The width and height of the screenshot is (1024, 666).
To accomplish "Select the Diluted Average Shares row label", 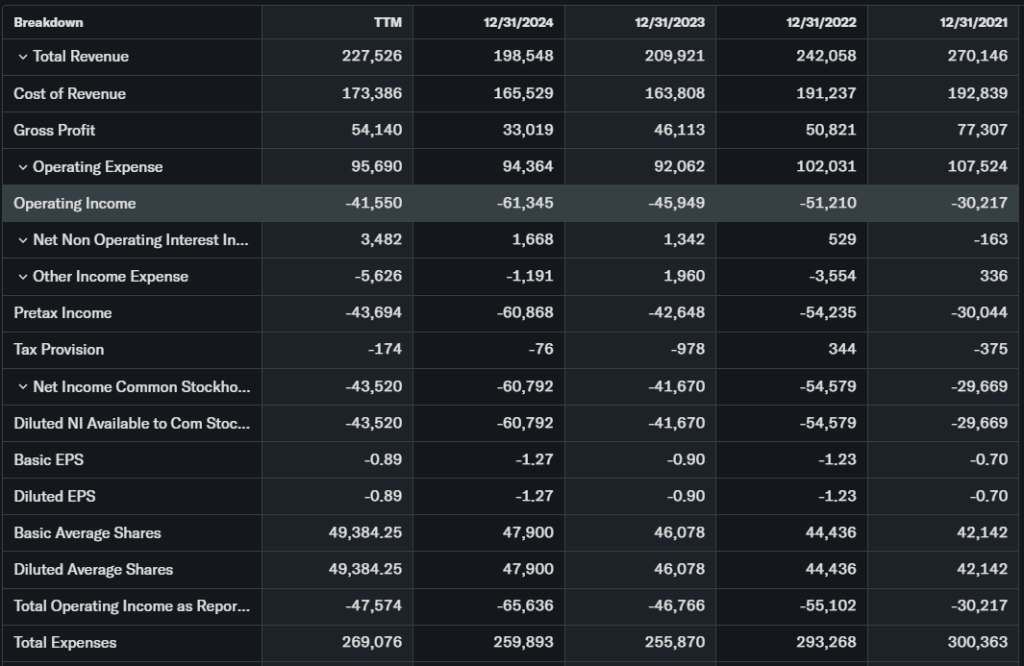I will click(x=93, y=570).
